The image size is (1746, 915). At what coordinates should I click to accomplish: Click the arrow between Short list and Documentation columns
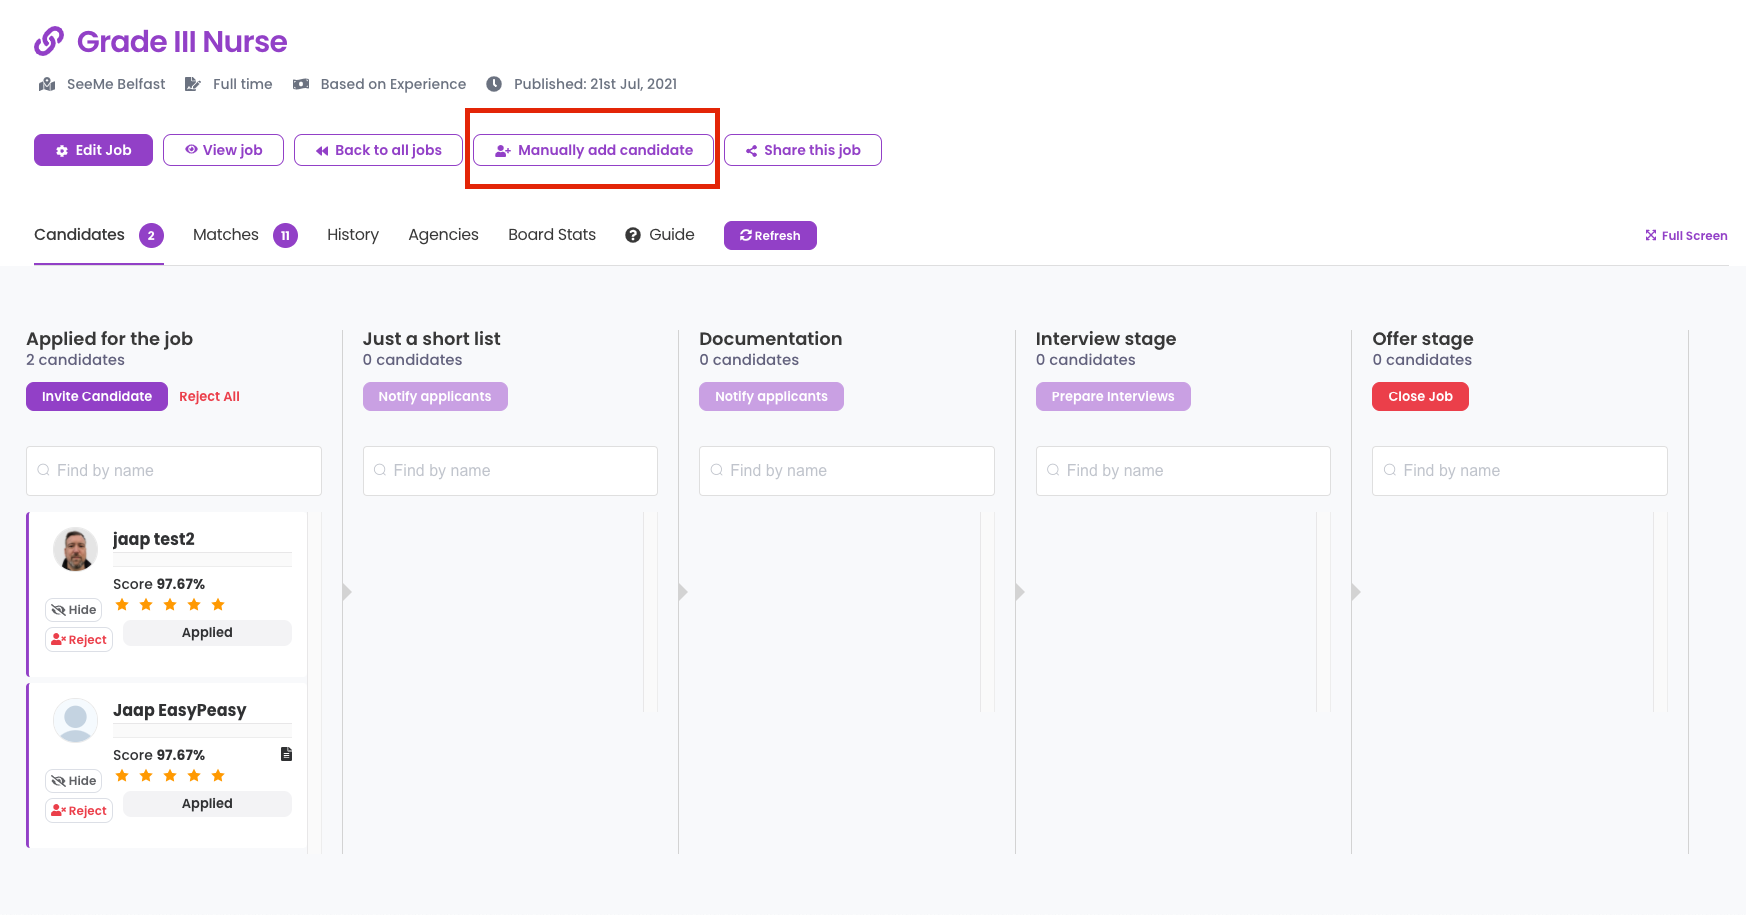tap(683, 592)
